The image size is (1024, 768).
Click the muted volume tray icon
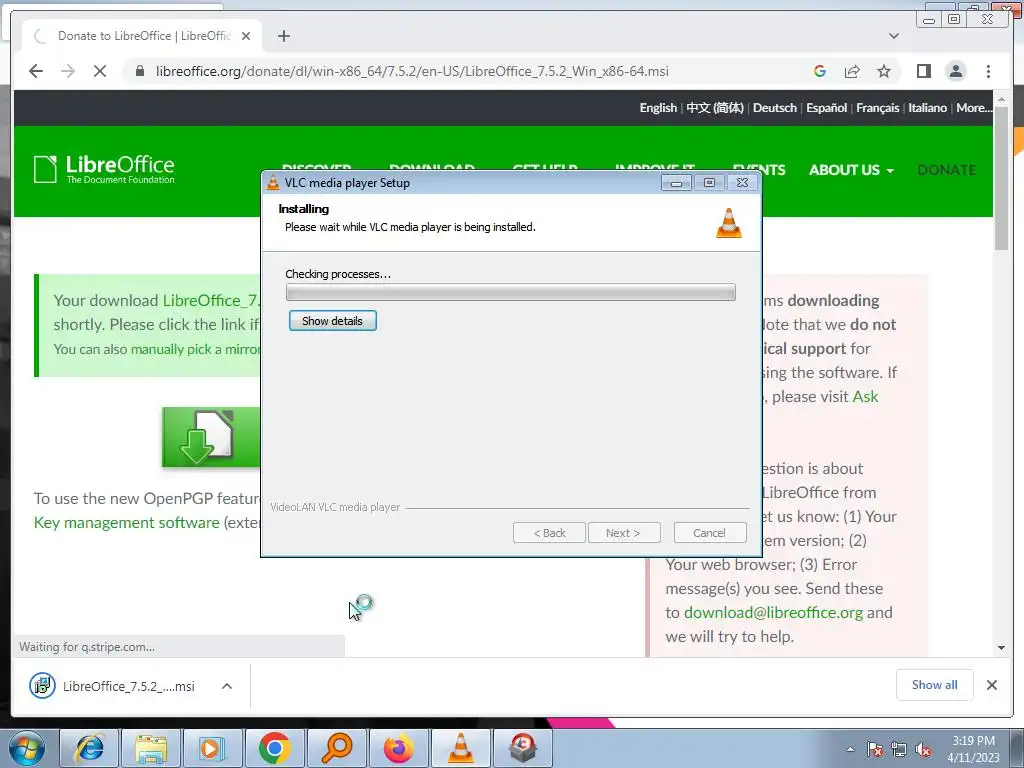tap(923, 750)
